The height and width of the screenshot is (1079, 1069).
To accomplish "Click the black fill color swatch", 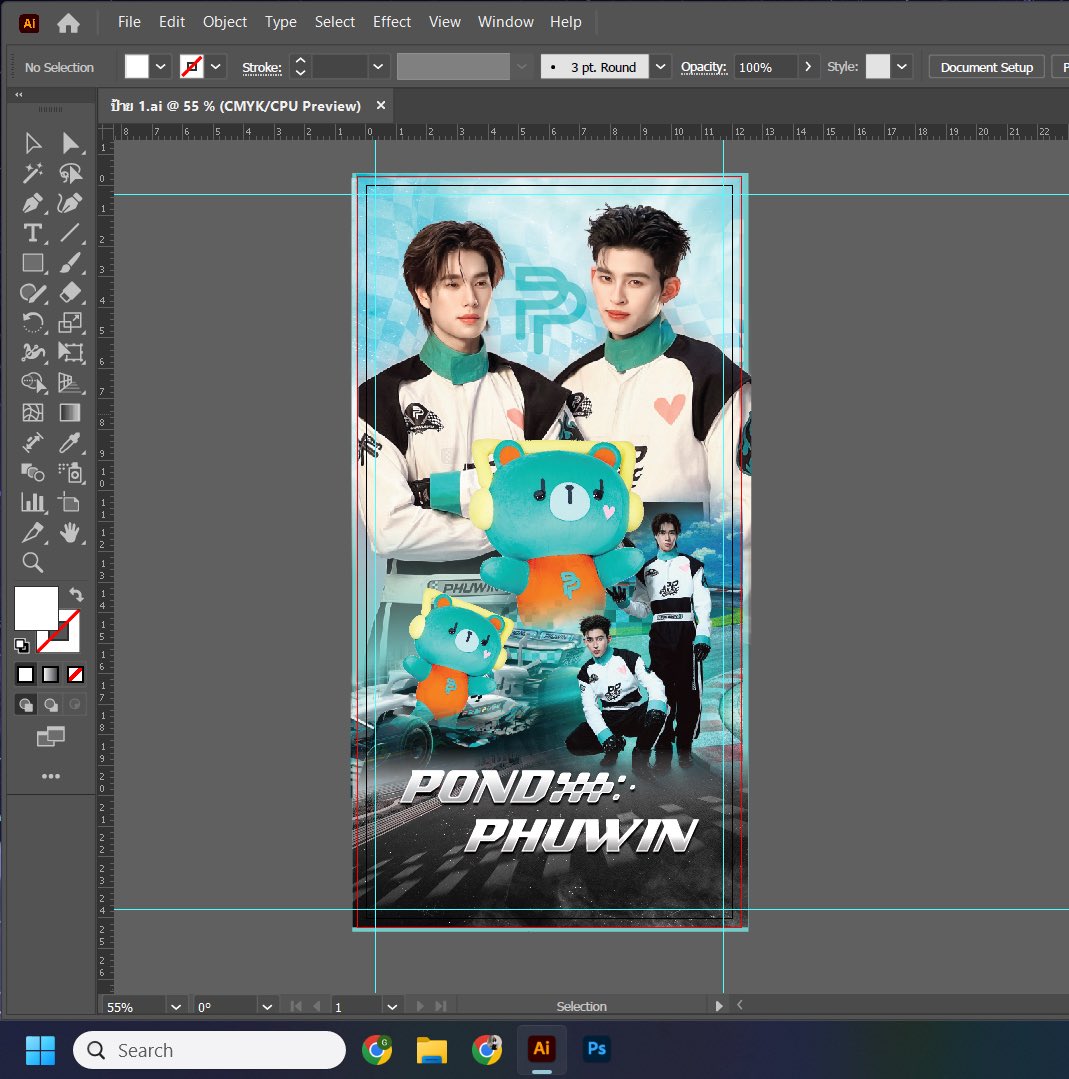I will [25, 674].
